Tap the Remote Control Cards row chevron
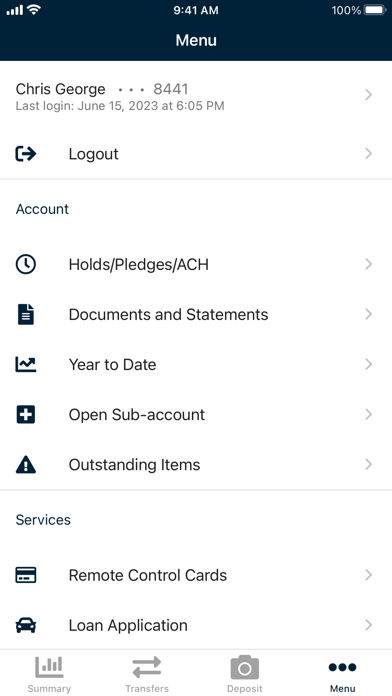The image size is (392, 696). 368,575
